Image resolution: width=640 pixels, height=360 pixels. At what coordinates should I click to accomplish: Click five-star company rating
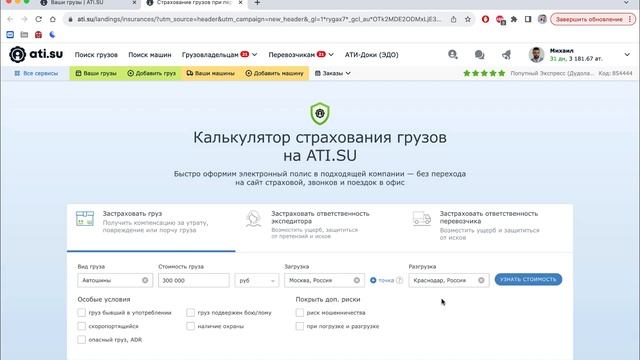coord(484,73)
